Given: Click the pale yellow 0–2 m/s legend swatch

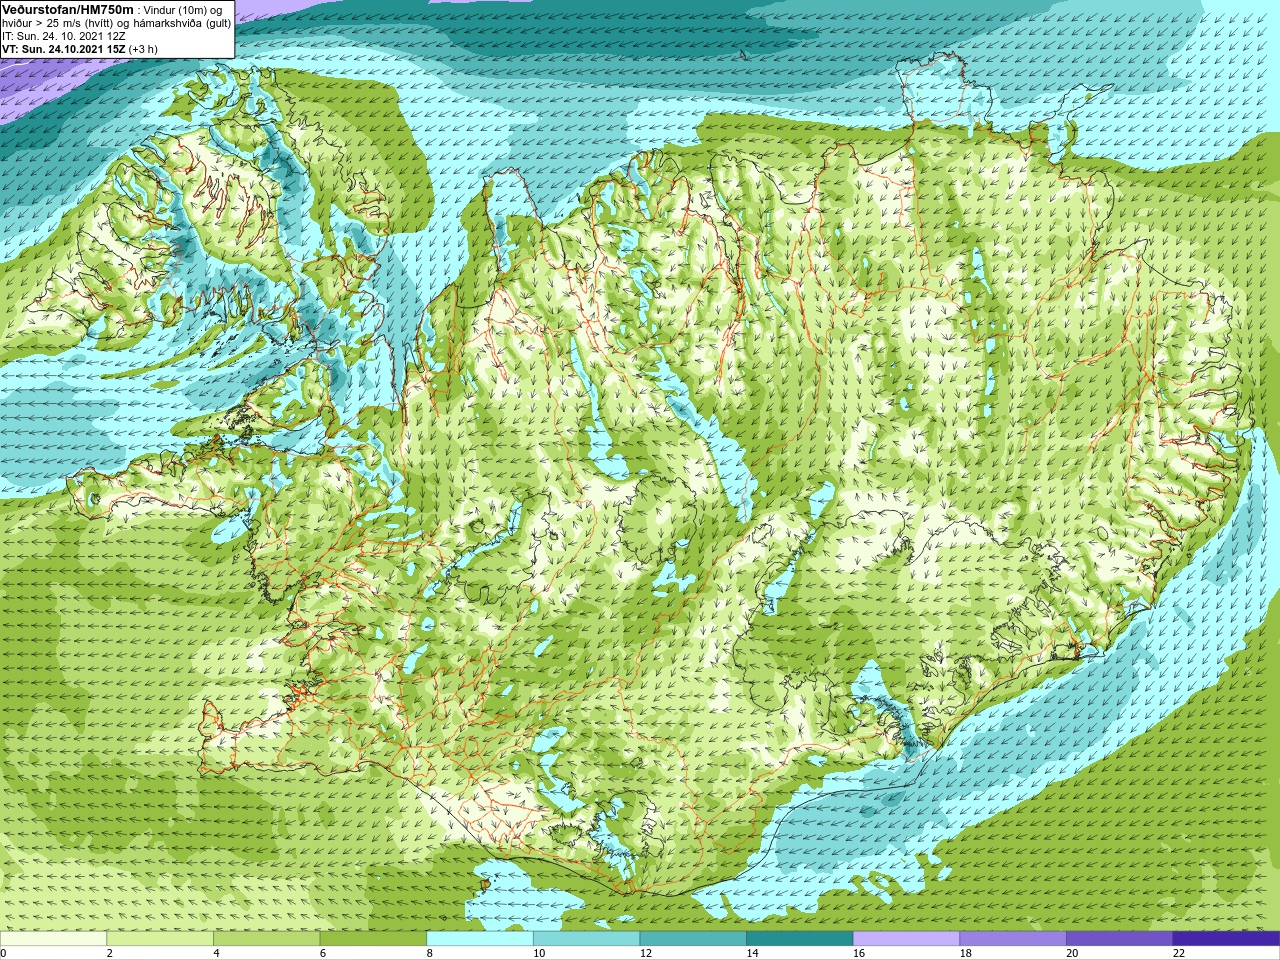Looking at the screenshot, I should (53, 939).
